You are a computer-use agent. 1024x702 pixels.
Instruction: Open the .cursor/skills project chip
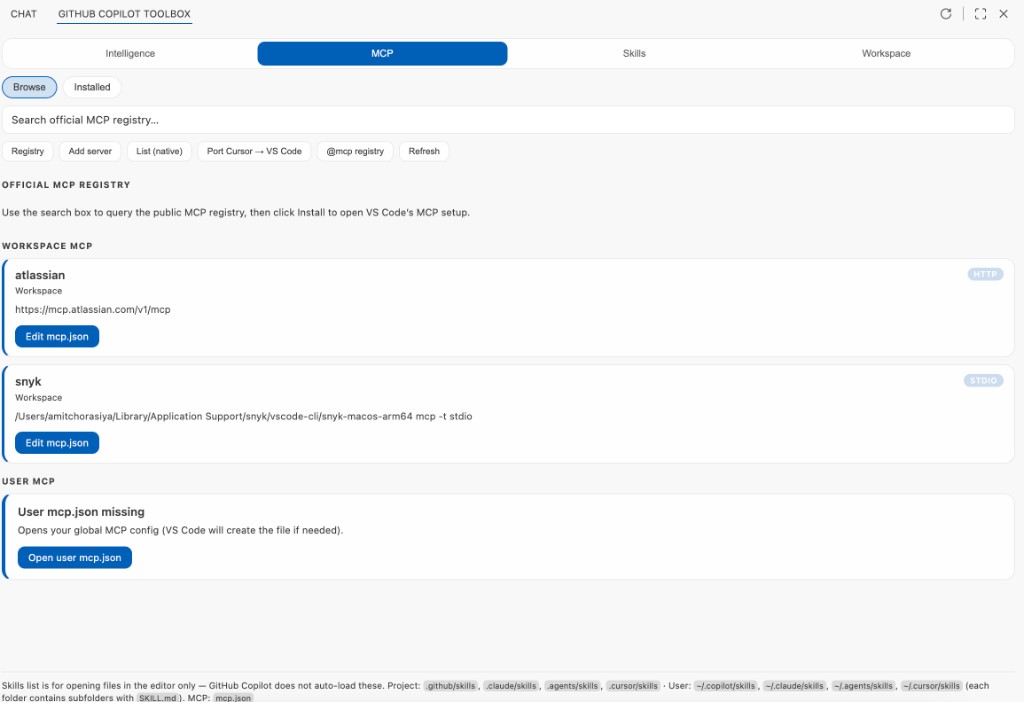coord(631,686)
